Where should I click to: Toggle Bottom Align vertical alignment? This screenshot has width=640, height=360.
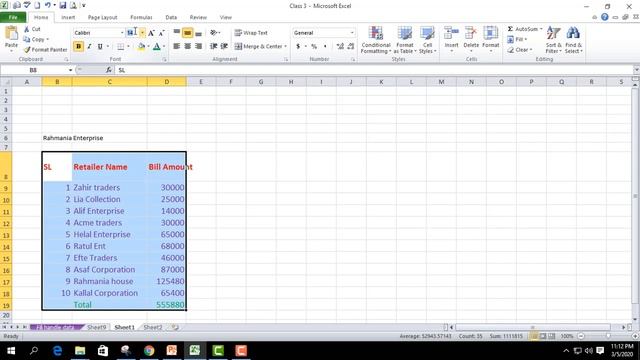pos(198,33)
